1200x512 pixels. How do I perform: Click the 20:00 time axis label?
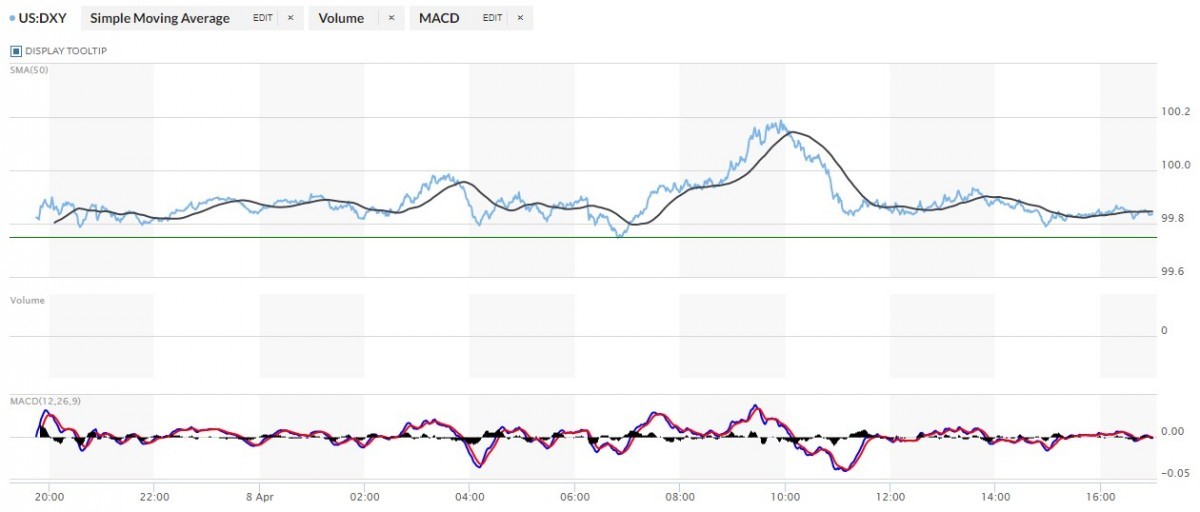coord(49,495)
